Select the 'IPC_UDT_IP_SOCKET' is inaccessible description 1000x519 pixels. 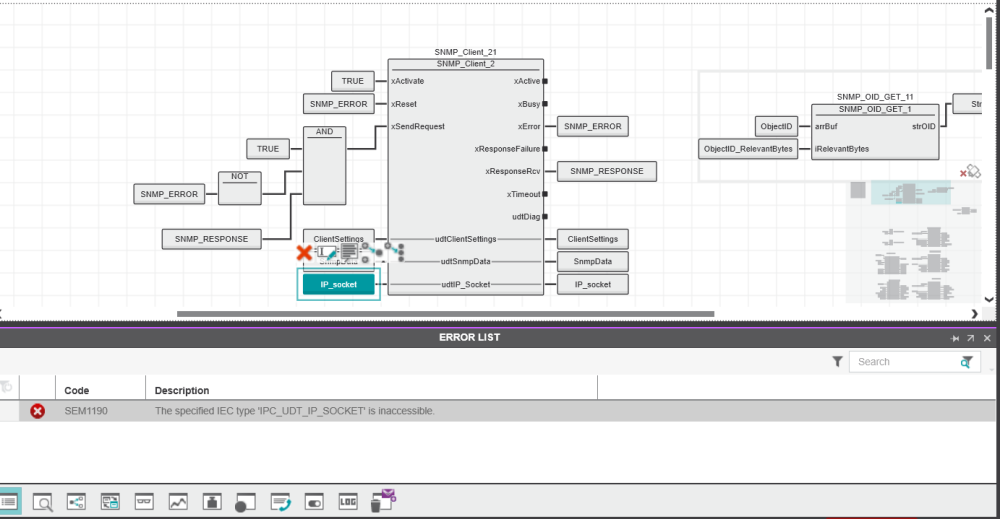[295, 411]
